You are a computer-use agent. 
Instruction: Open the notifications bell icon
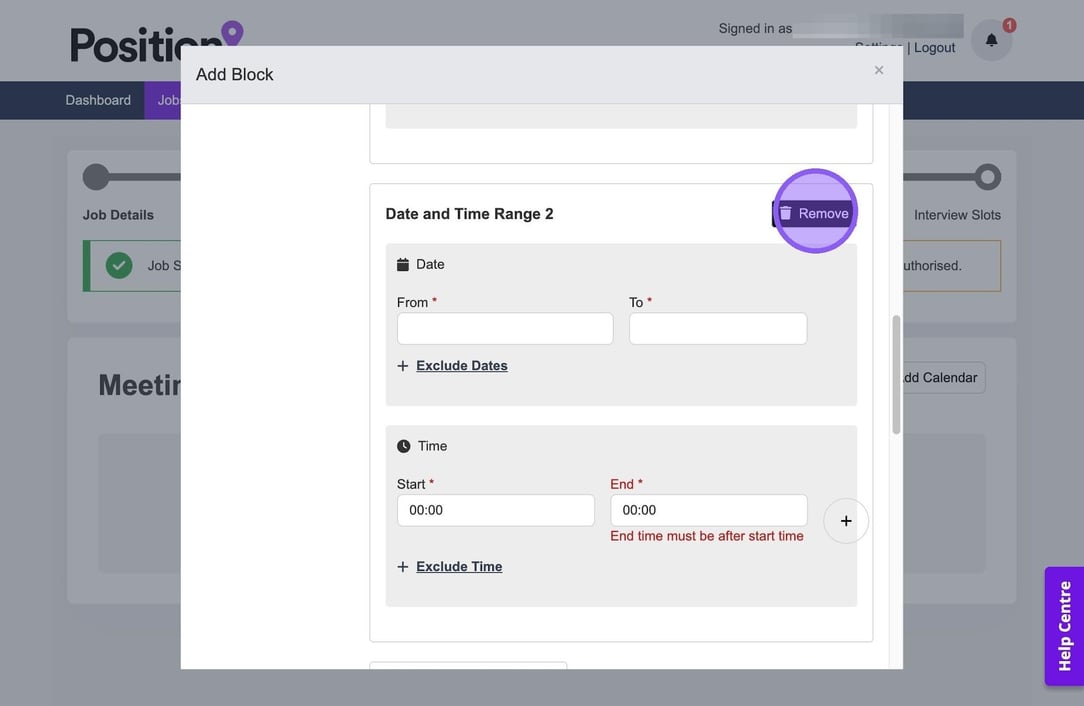pyautogui.click(x=991, y=40)
